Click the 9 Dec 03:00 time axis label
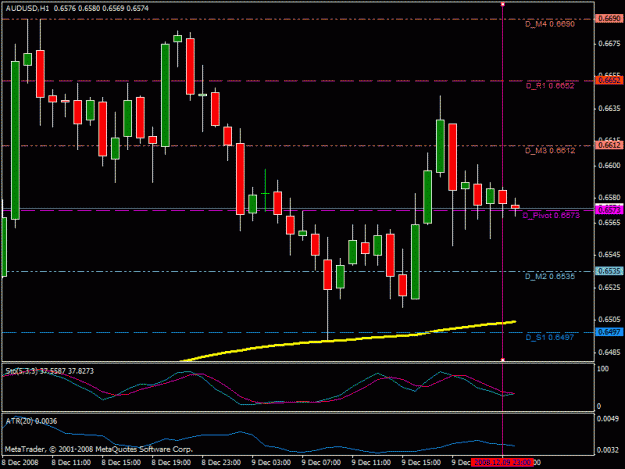 click(271, 462)
